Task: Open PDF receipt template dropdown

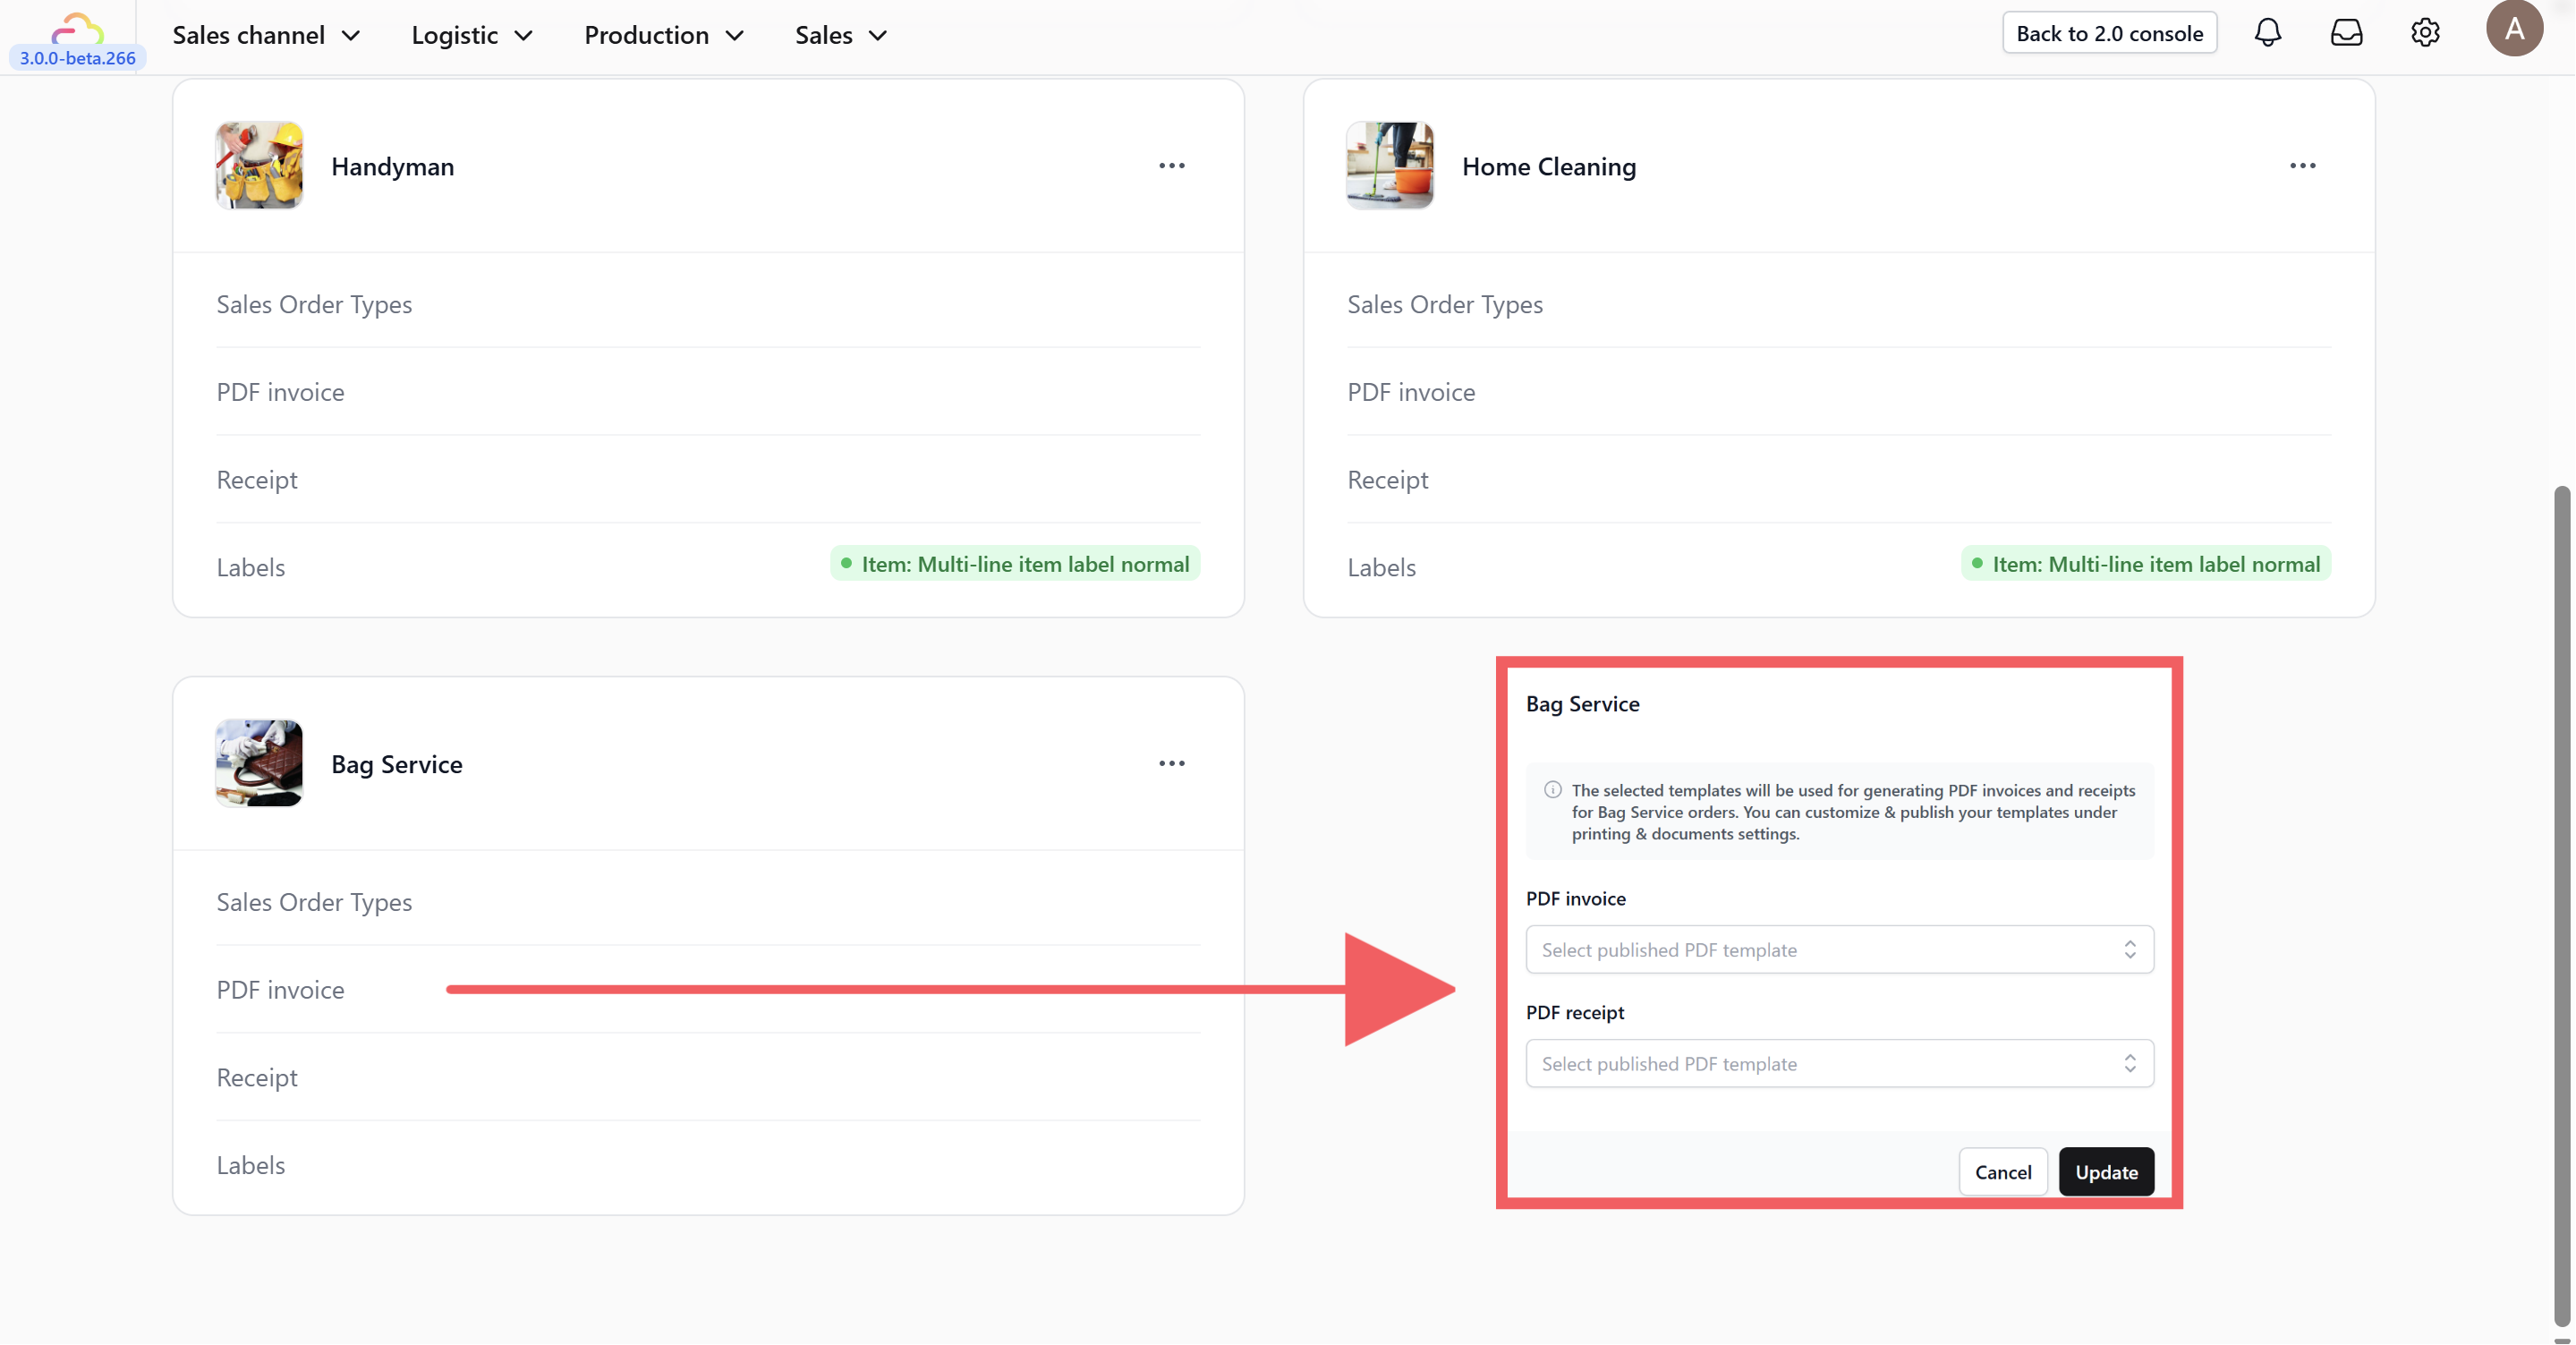Action: pos(1838,1064)
